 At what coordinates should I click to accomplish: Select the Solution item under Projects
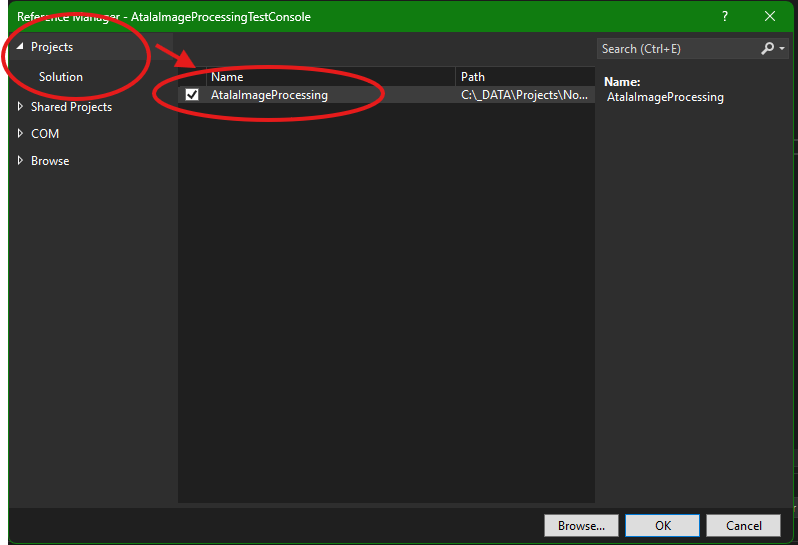61,77
